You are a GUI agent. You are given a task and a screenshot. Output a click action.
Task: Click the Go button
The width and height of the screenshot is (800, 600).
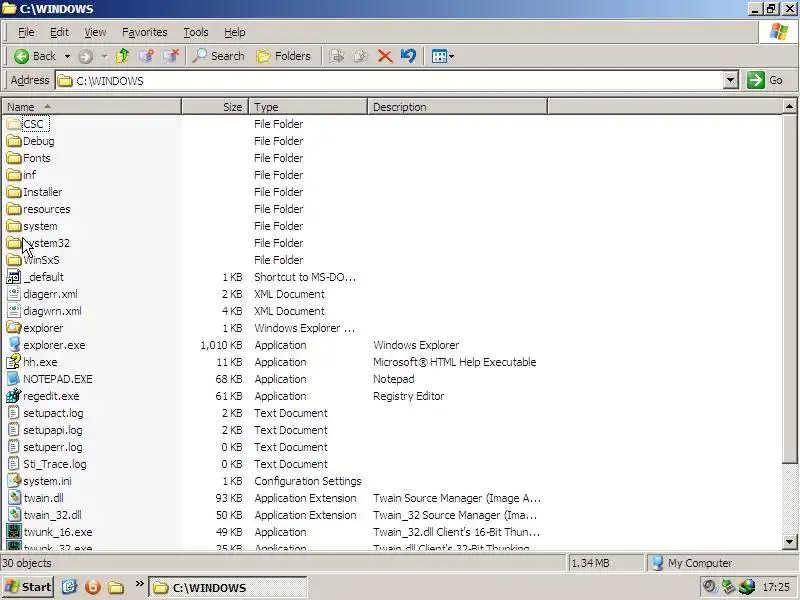765,80
